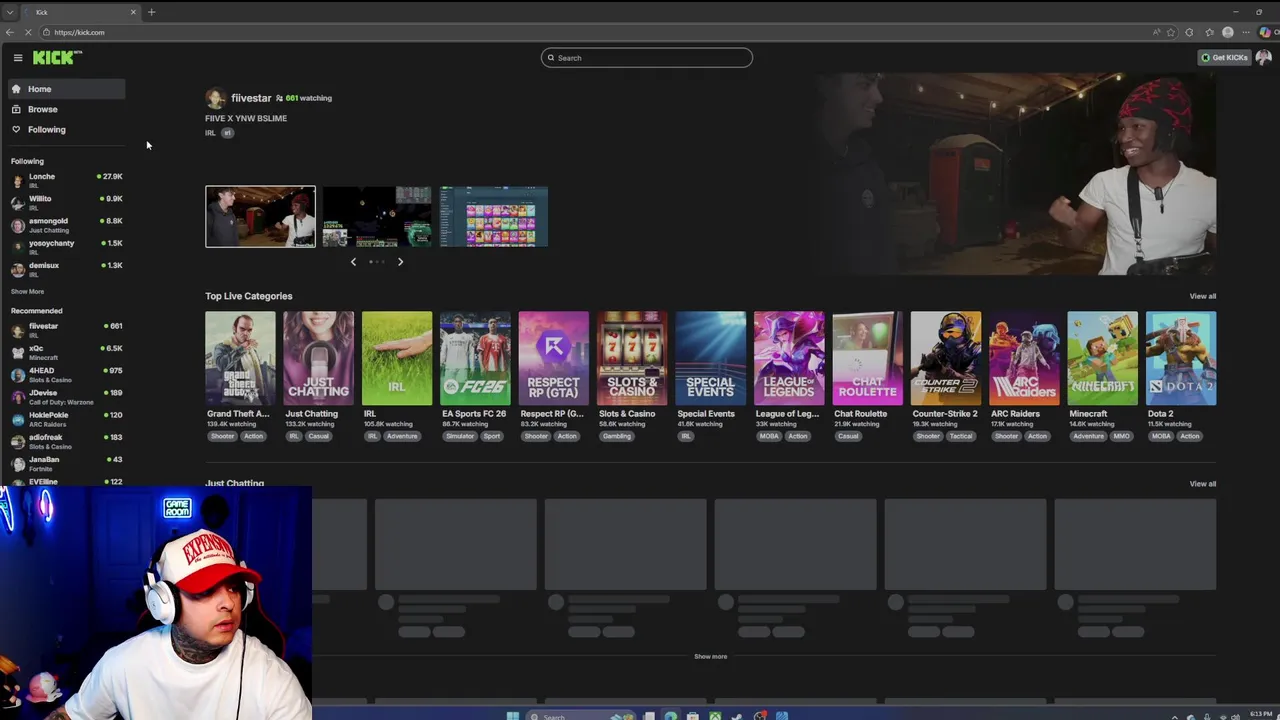This screenshot has height=720, width=1280.
Task: Open browser tab list dropdown
Action: [x=9, y=12]
